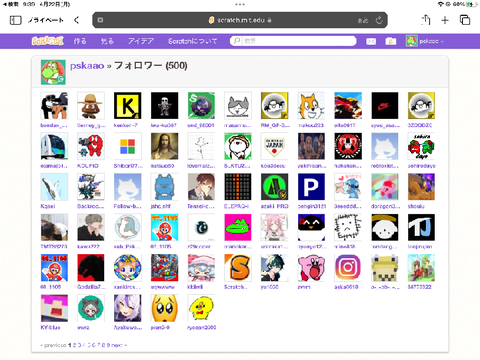The width and height of the screenshot is (480, 360).
Task: Open the username under the TJ avatar
Action: pyautogui.click(x=420, y=247)
